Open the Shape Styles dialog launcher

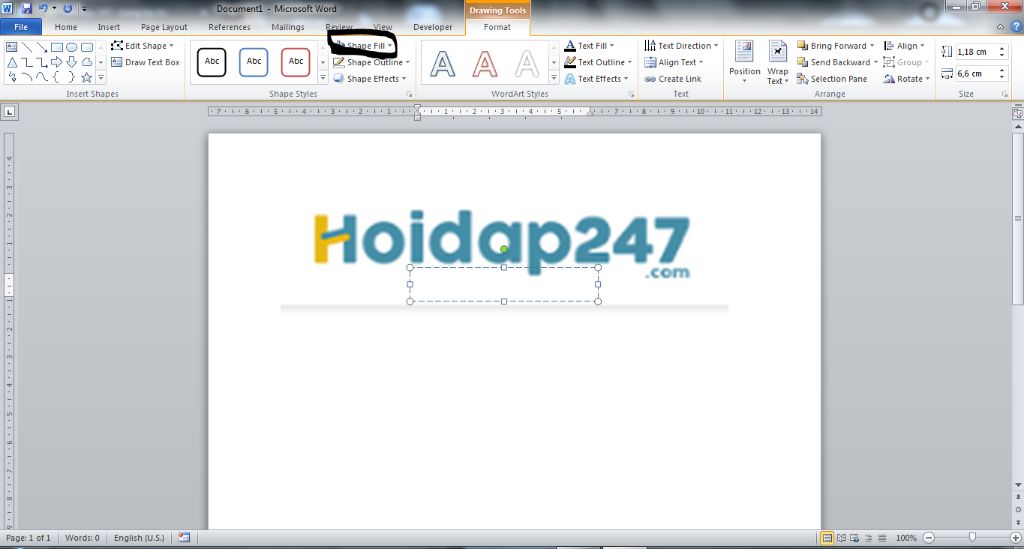pyautogui.click(x=409, y=95)
